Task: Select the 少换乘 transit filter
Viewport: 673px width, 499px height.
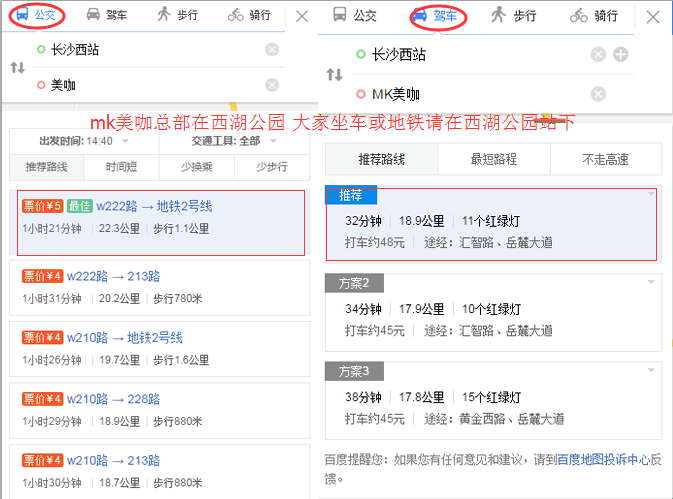Action: [197, 167]
